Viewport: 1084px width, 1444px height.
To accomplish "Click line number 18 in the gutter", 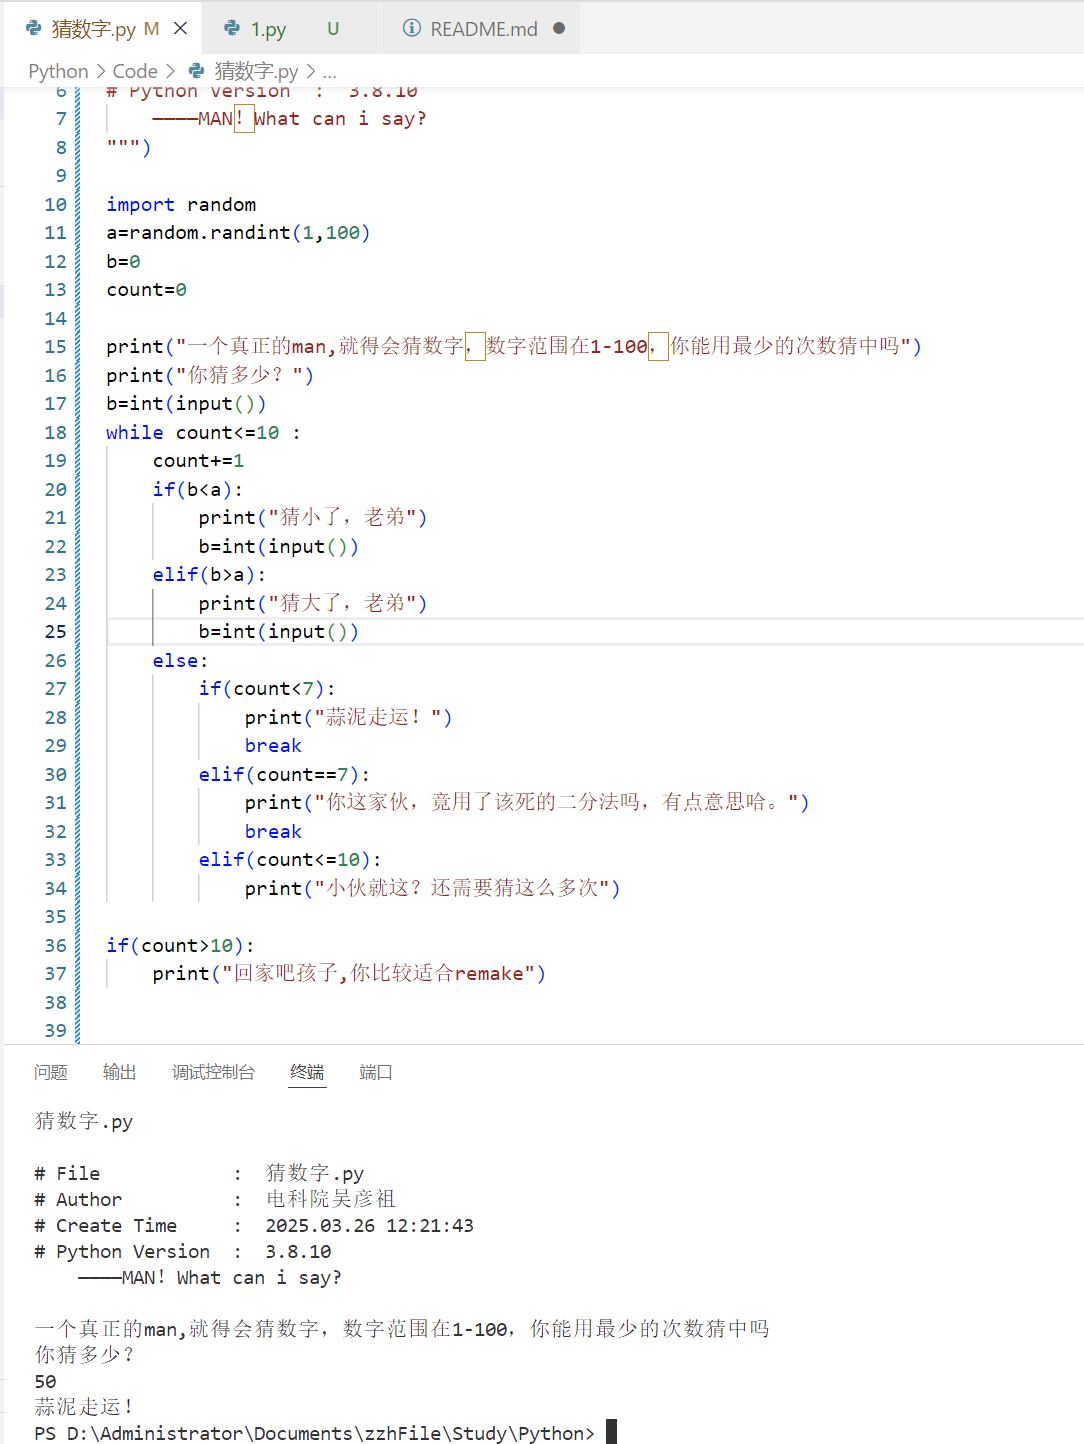I will coord(55,432).
